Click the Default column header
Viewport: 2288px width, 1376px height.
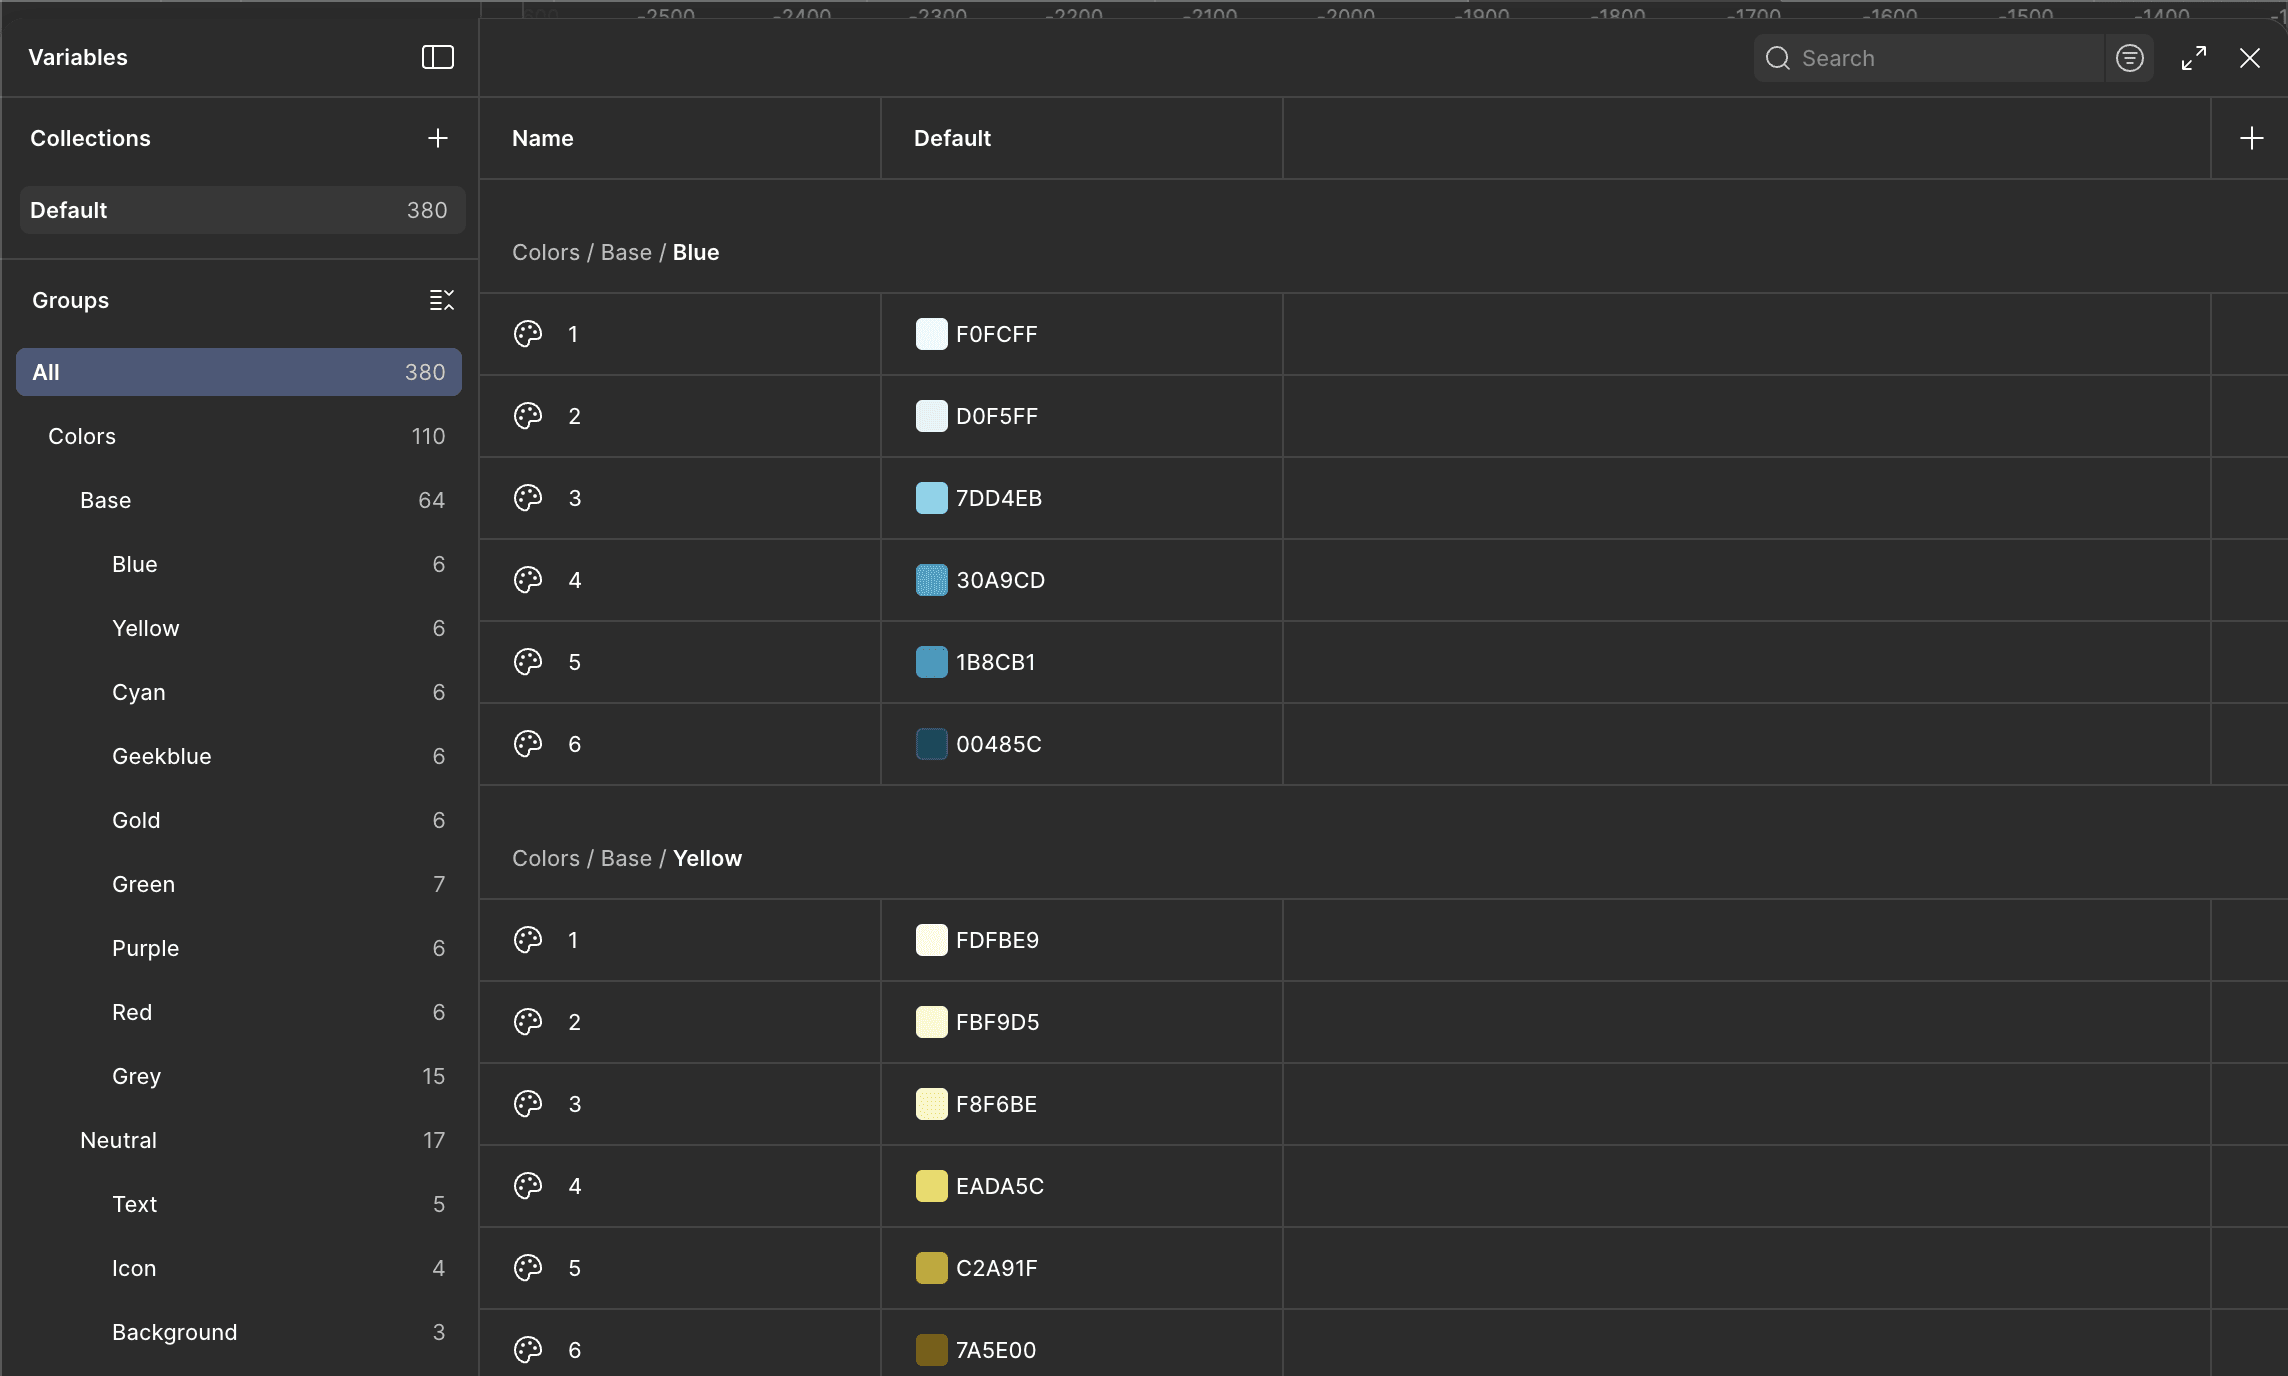tap(952, 138)
